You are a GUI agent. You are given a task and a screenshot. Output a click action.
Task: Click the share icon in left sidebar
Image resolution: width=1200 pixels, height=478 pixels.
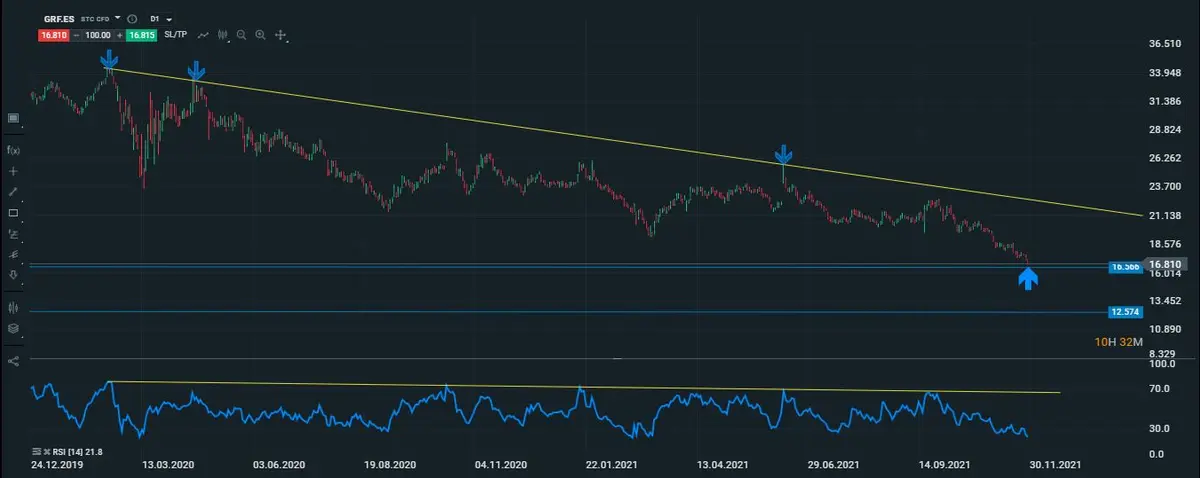[14, 360]
